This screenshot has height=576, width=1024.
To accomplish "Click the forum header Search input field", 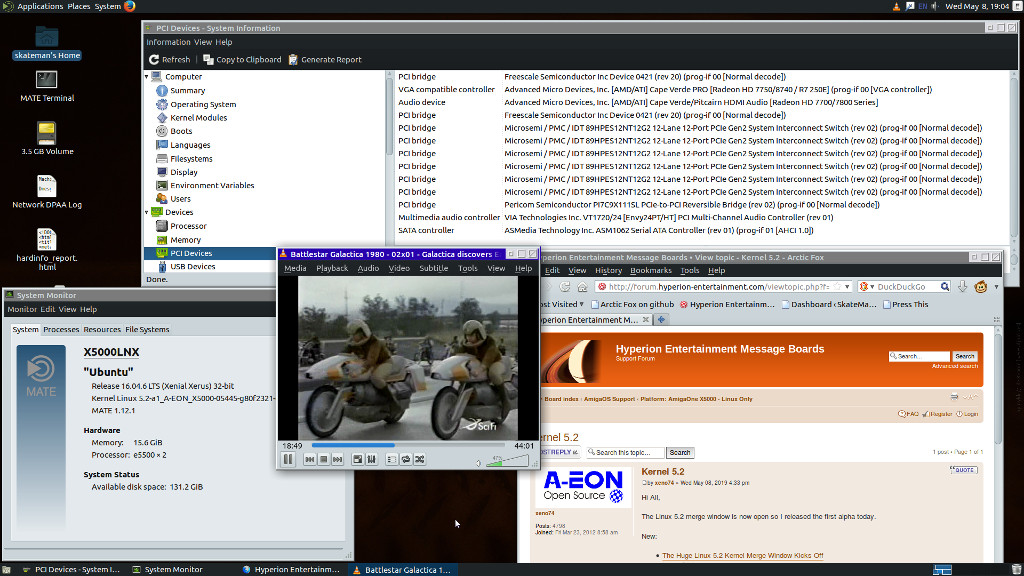I will [x=919, y=357].
